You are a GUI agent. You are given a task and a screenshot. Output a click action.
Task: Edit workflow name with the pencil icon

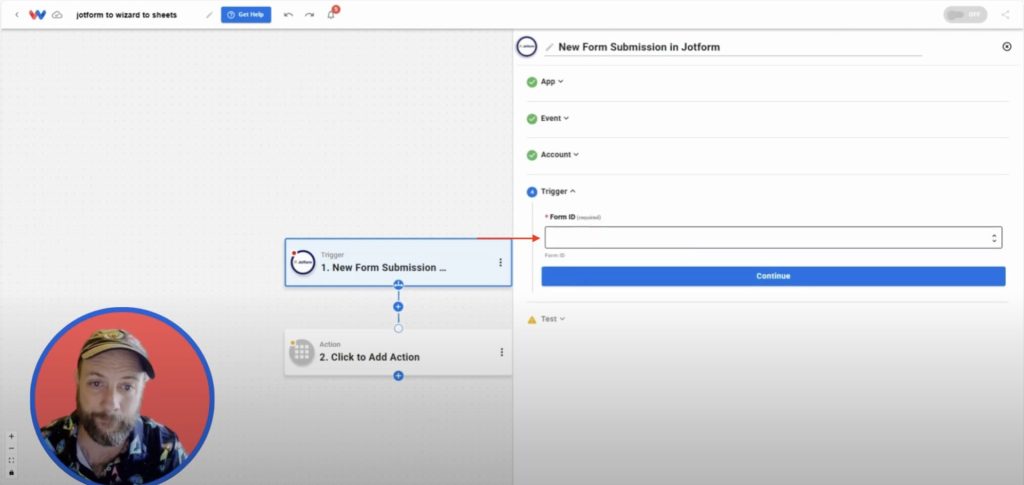pos(209,14)
